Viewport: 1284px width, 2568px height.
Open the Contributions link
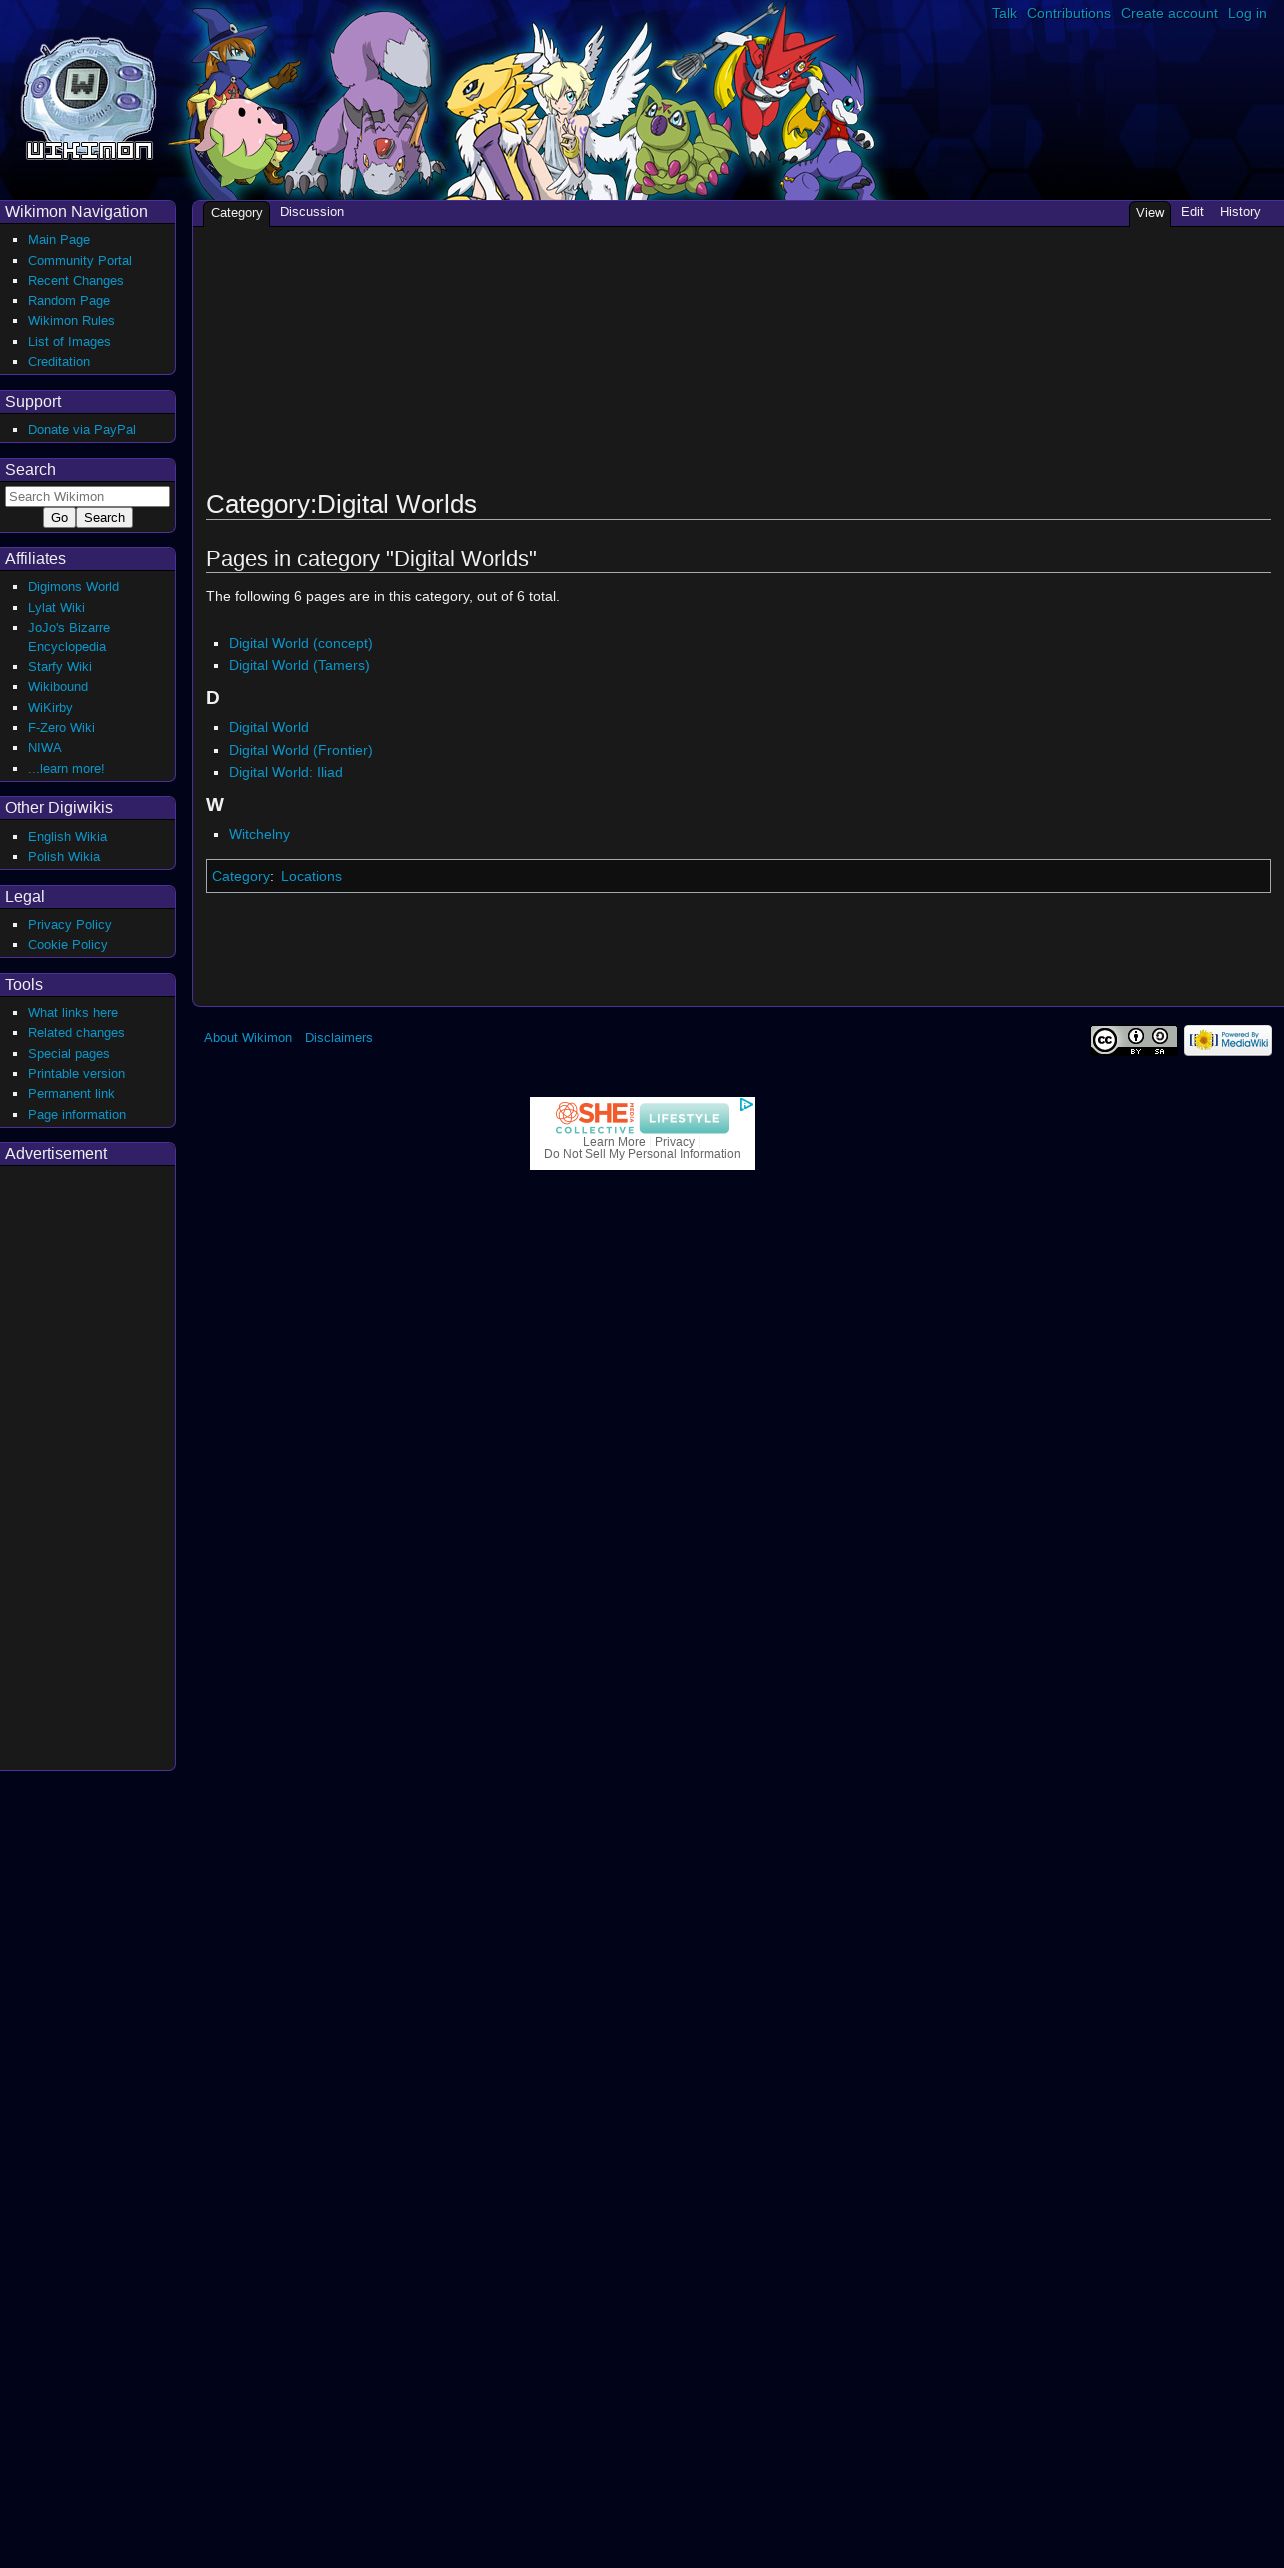coord(1069,14)
